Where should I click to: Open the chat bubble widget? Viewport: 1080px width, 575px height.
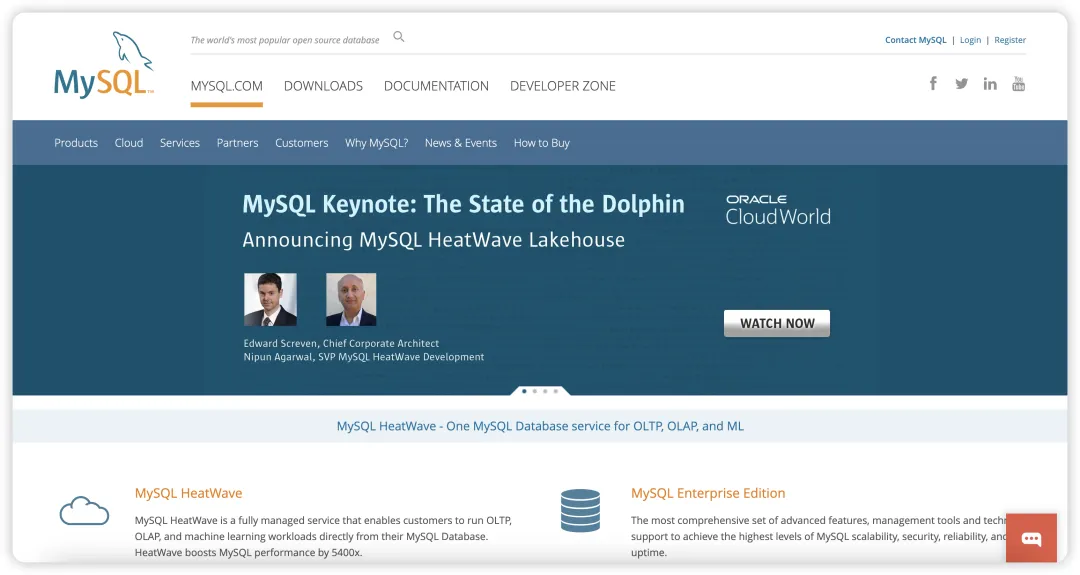tap(1031, 538)
